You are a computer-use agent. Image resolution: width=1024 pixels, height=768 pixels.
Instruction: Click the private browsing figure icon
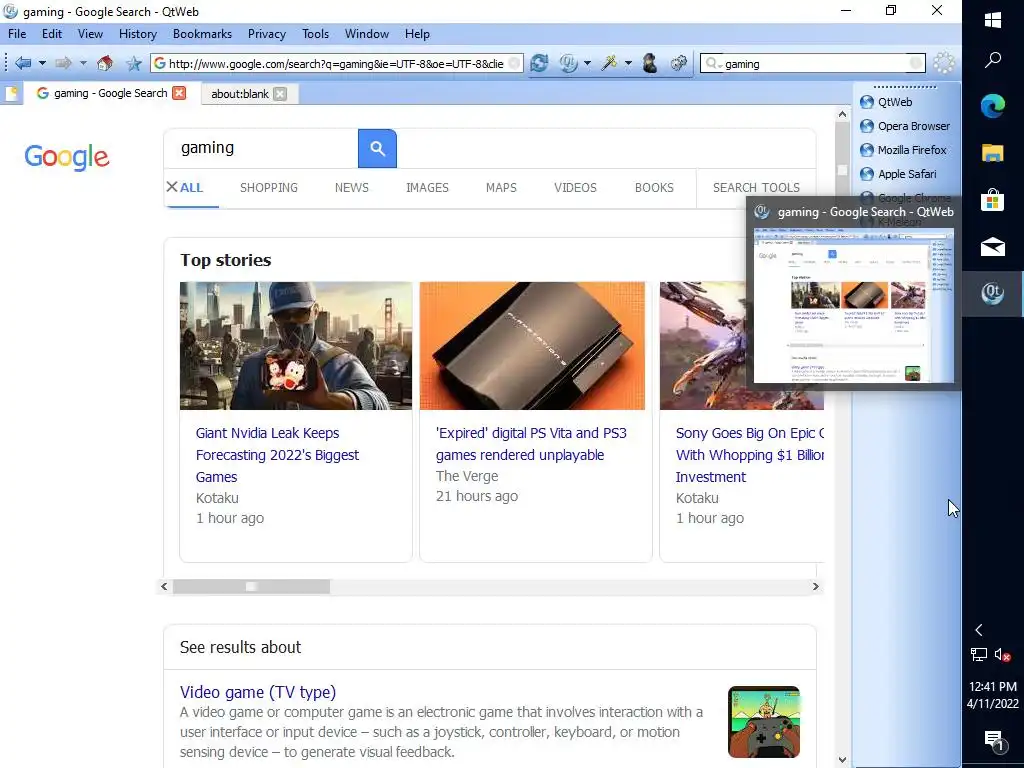[650, 63]
